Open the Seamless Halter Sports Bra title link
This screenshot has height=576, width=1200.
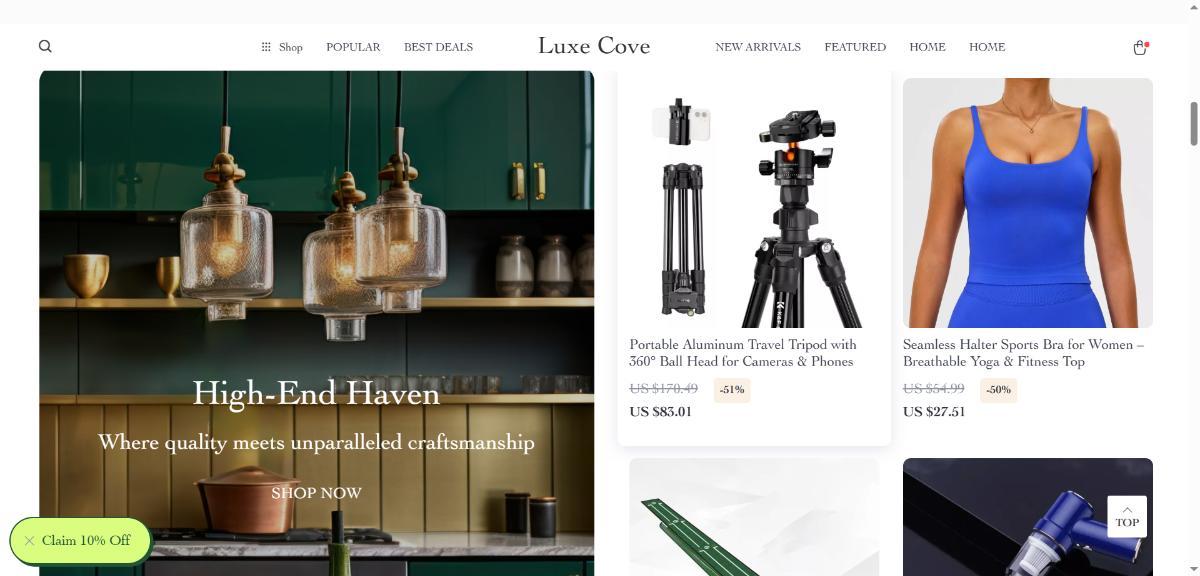coord(1024,353)
